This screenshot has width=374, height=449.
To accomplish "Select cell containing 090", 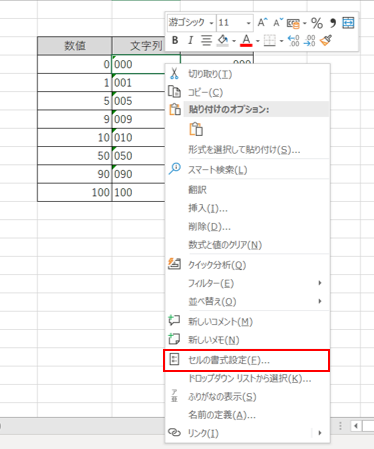I will click(139, 174).
